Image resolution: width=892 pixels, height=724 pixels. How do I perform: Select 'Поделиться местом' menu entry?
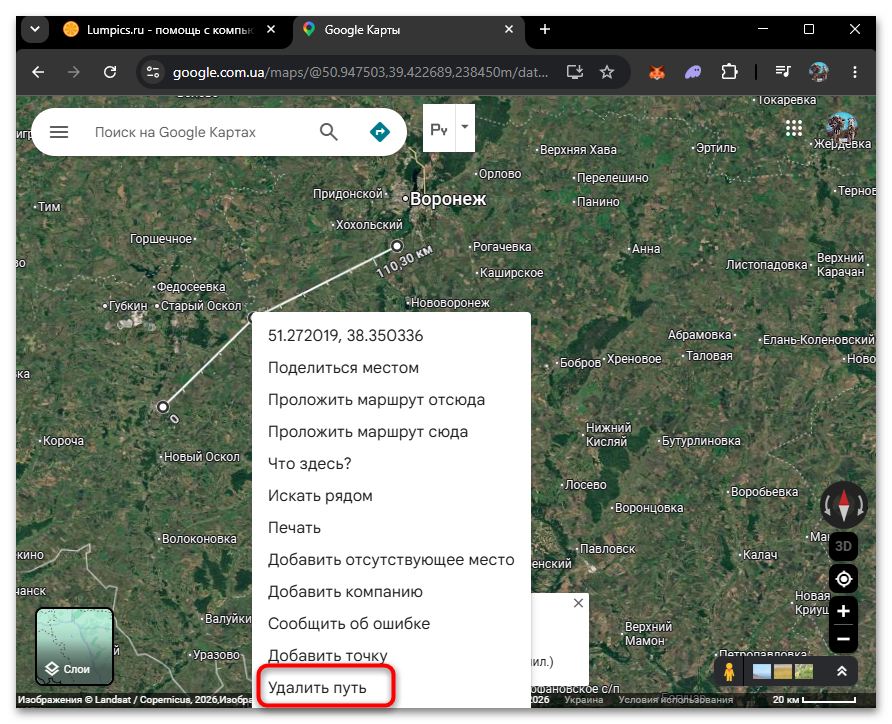click(x=343, y=368)
